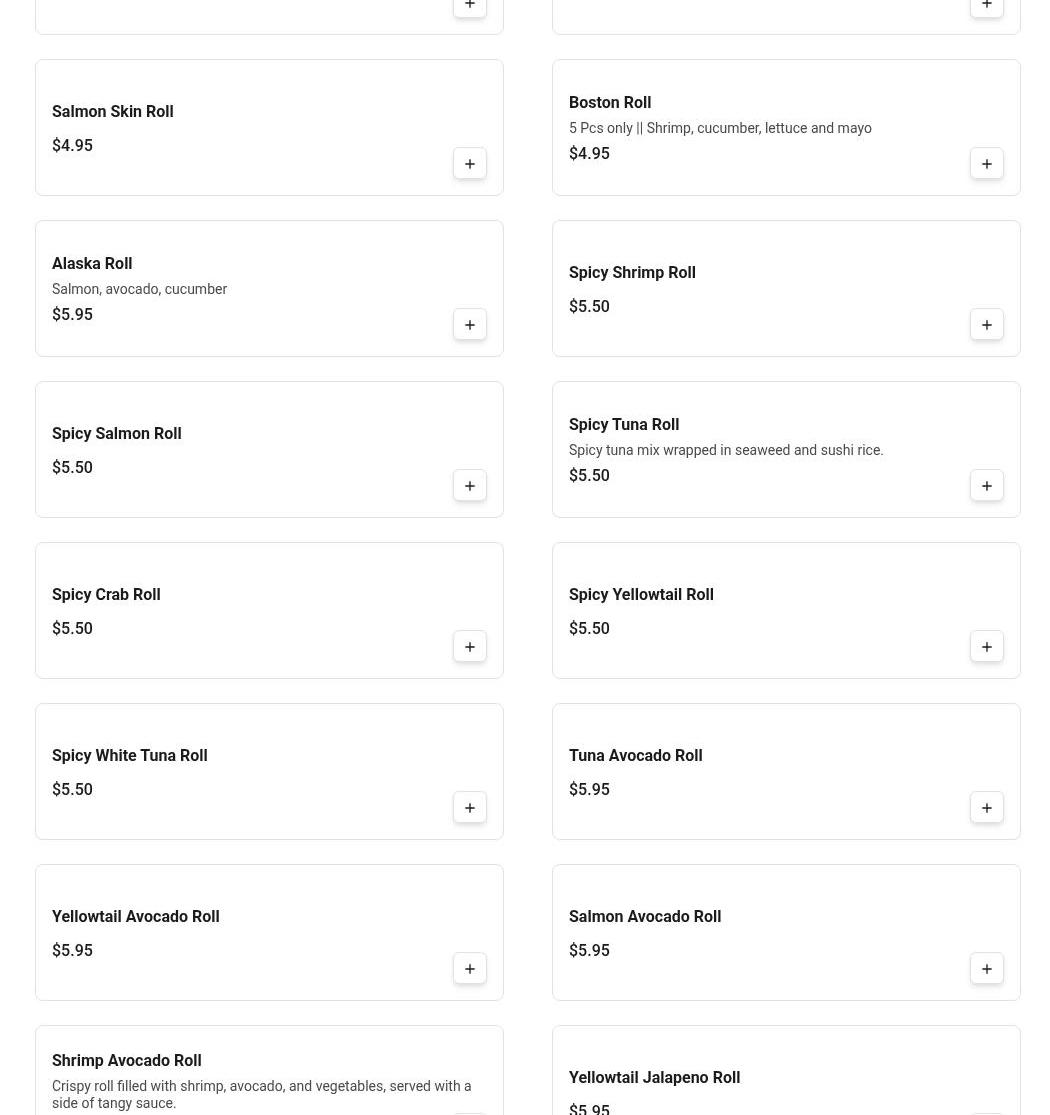Add Spicy Shrimp Roll to order
Screen dimensions: 1050x1115
pos(987,325)
